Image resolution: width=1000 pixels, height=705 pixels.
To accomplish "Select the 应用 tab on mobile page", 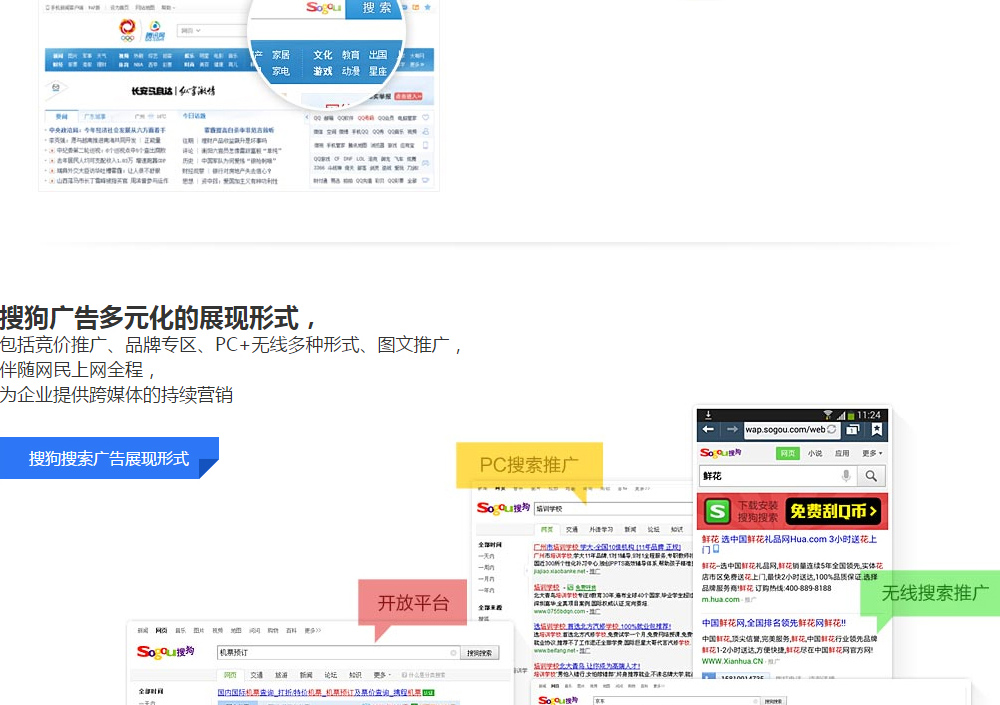I will pos(842,453).
